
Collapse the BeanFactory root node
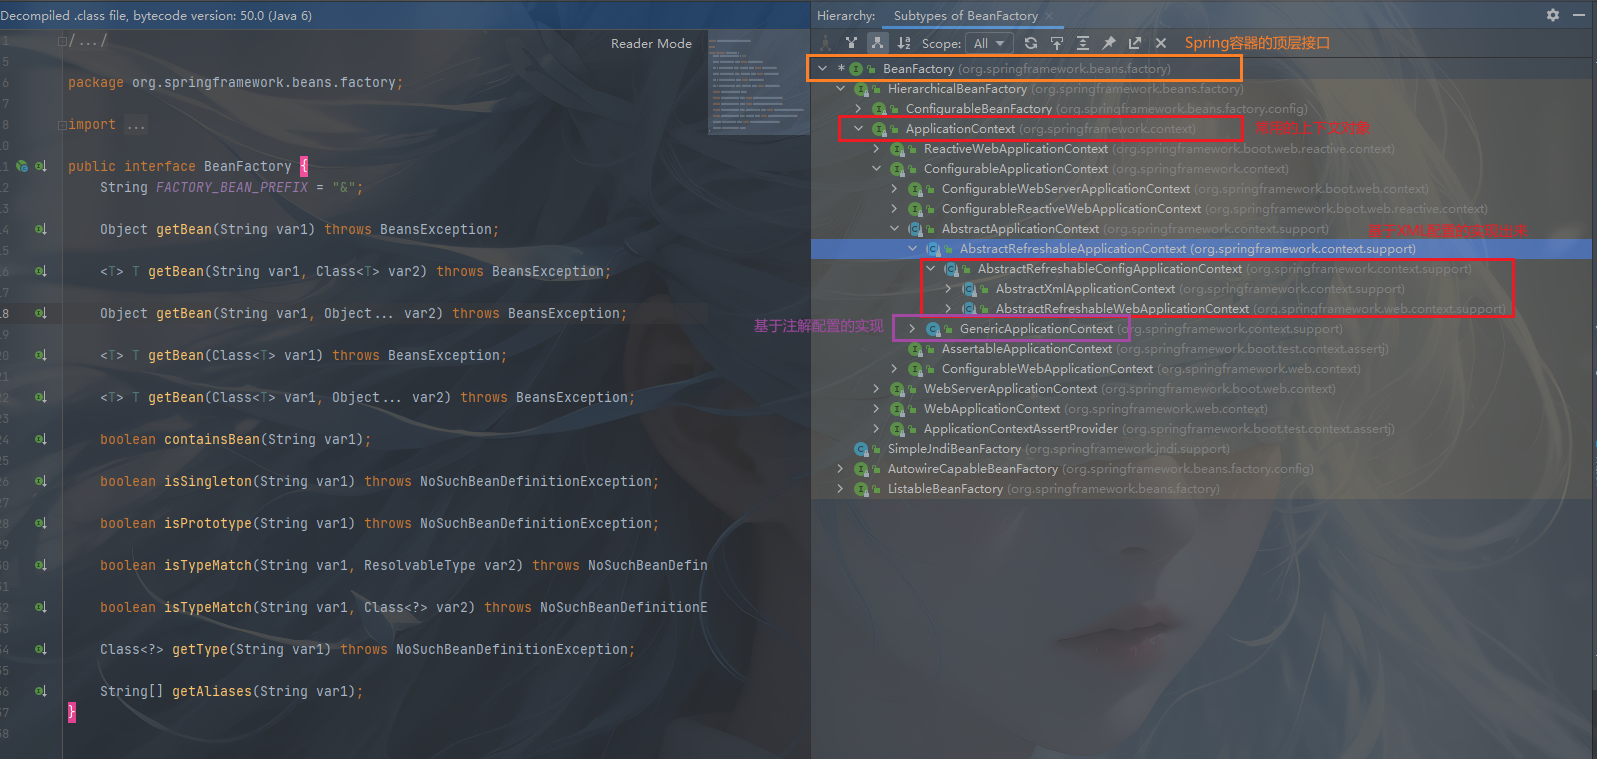point(823,69)
